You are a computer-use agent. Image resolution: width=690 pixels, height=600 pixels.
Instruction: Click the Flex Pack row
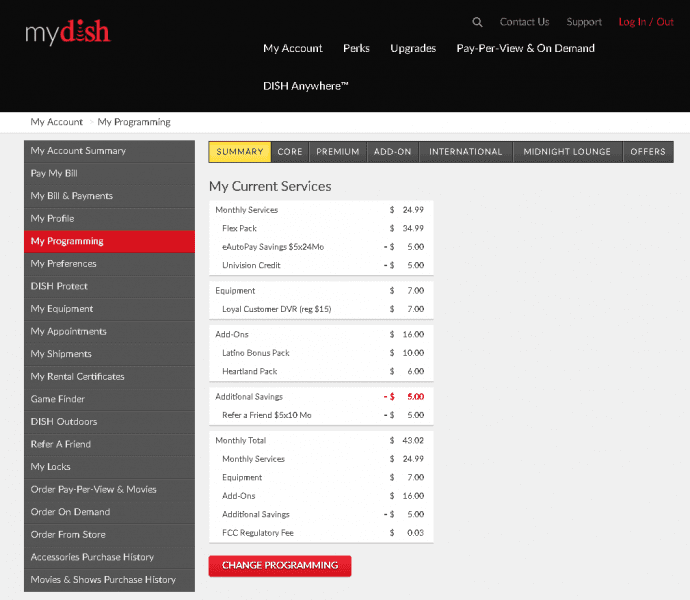tap(321, 228)
